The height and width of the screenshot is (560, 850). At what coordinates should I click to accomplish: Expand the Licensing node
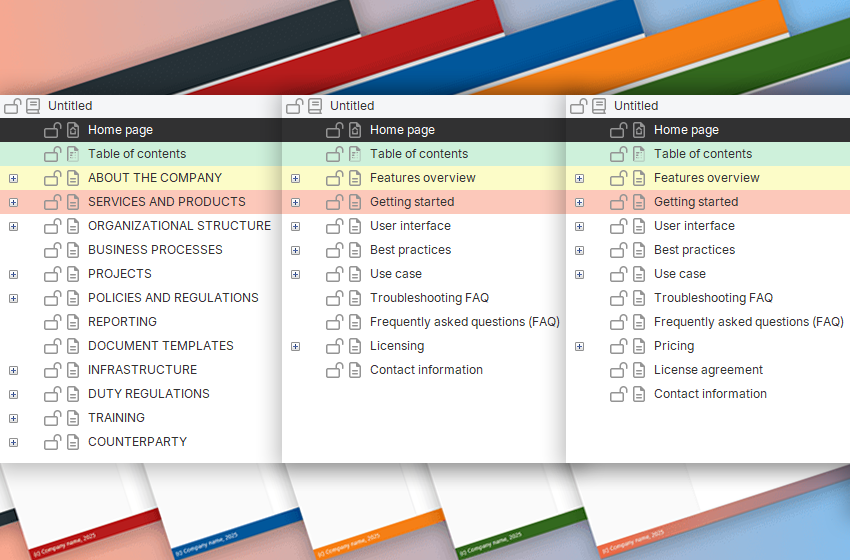[295, 346]
